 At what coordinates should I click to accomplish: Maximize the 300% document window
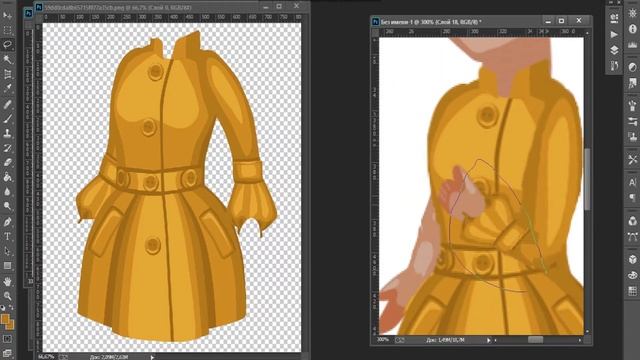click(x=562, y=21)
